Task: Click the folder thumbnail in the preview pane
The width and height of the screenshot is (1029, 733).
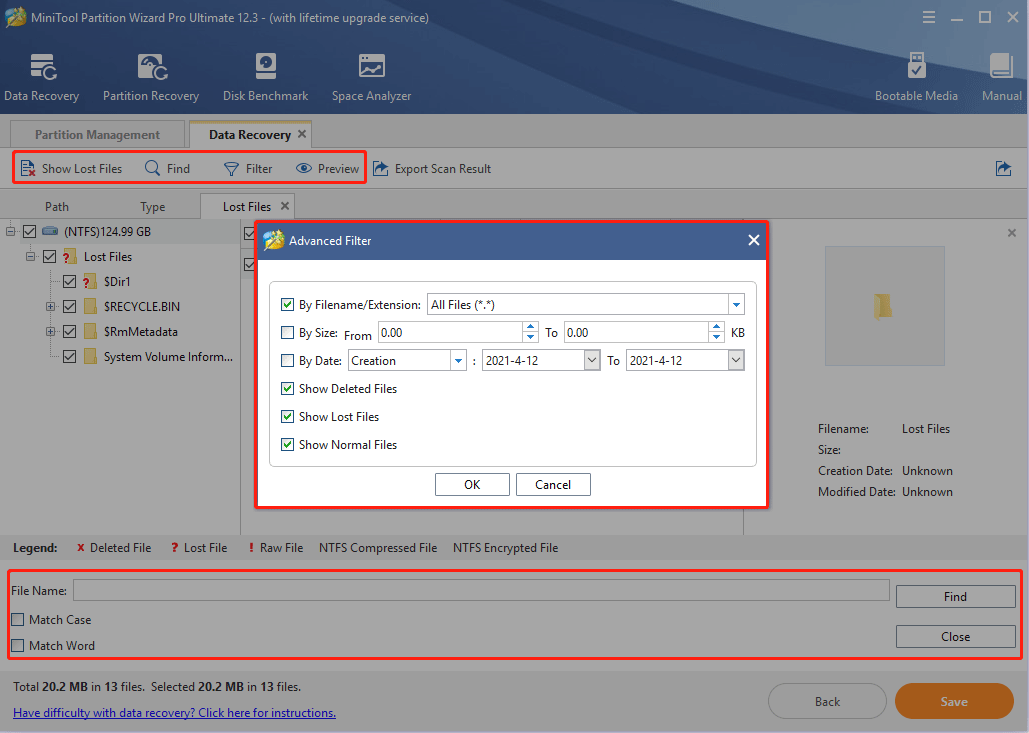Action: click(x=884, y=306)
